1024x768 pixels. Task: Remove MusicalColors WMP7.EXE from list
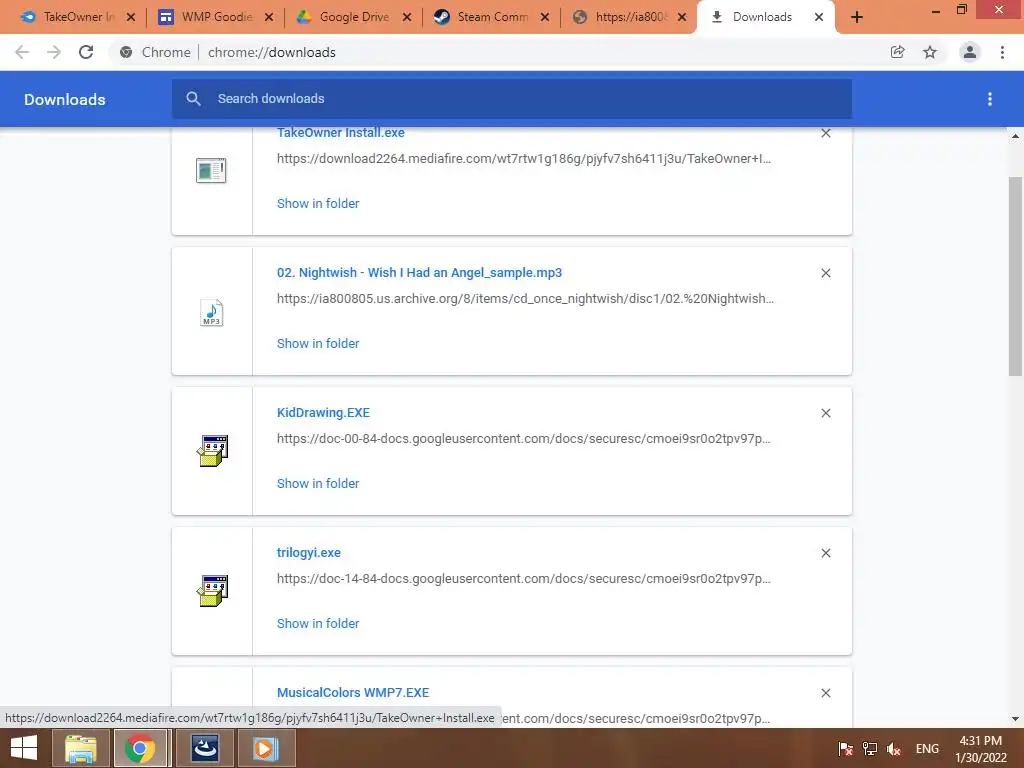[x=826, y=693]
